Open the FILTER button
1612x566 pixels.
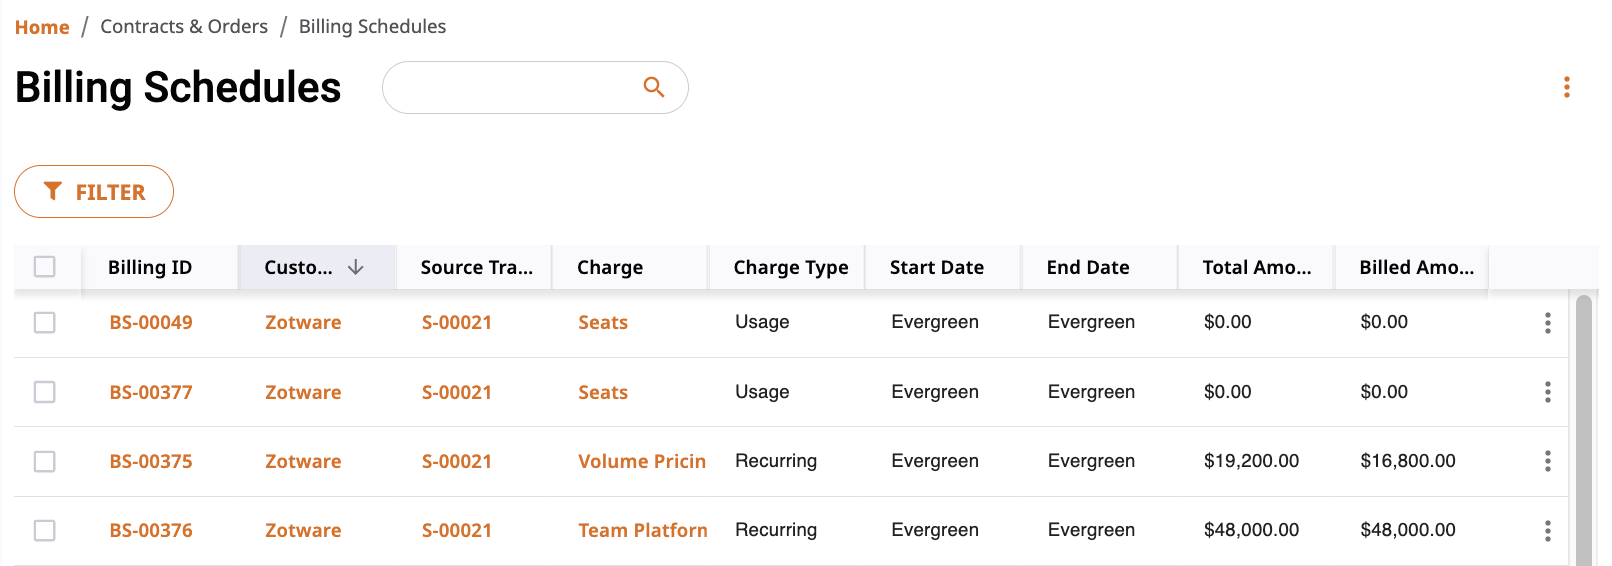point(94,191)
